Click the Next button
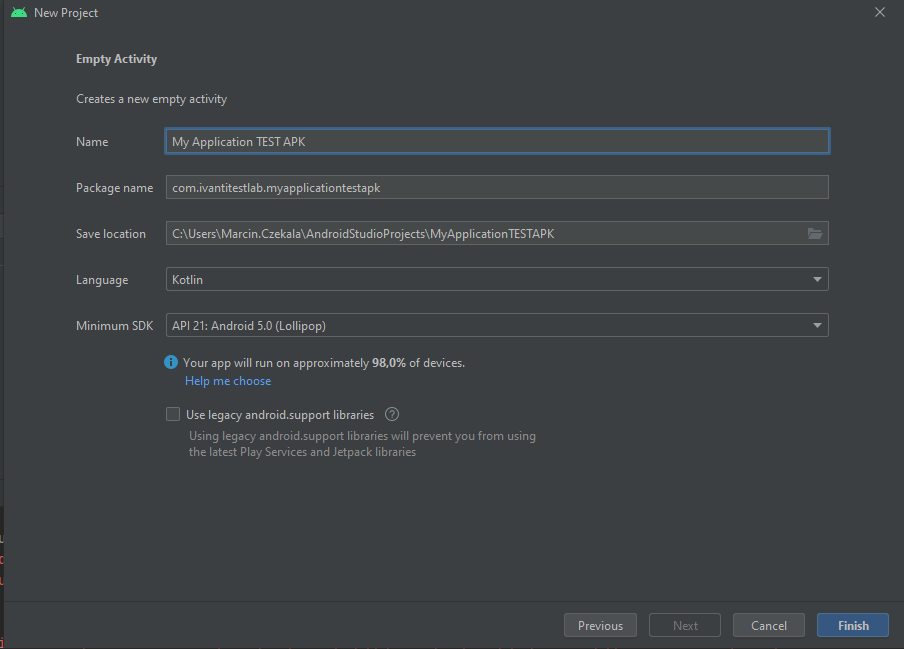904x649 pixels. point(684,624)
